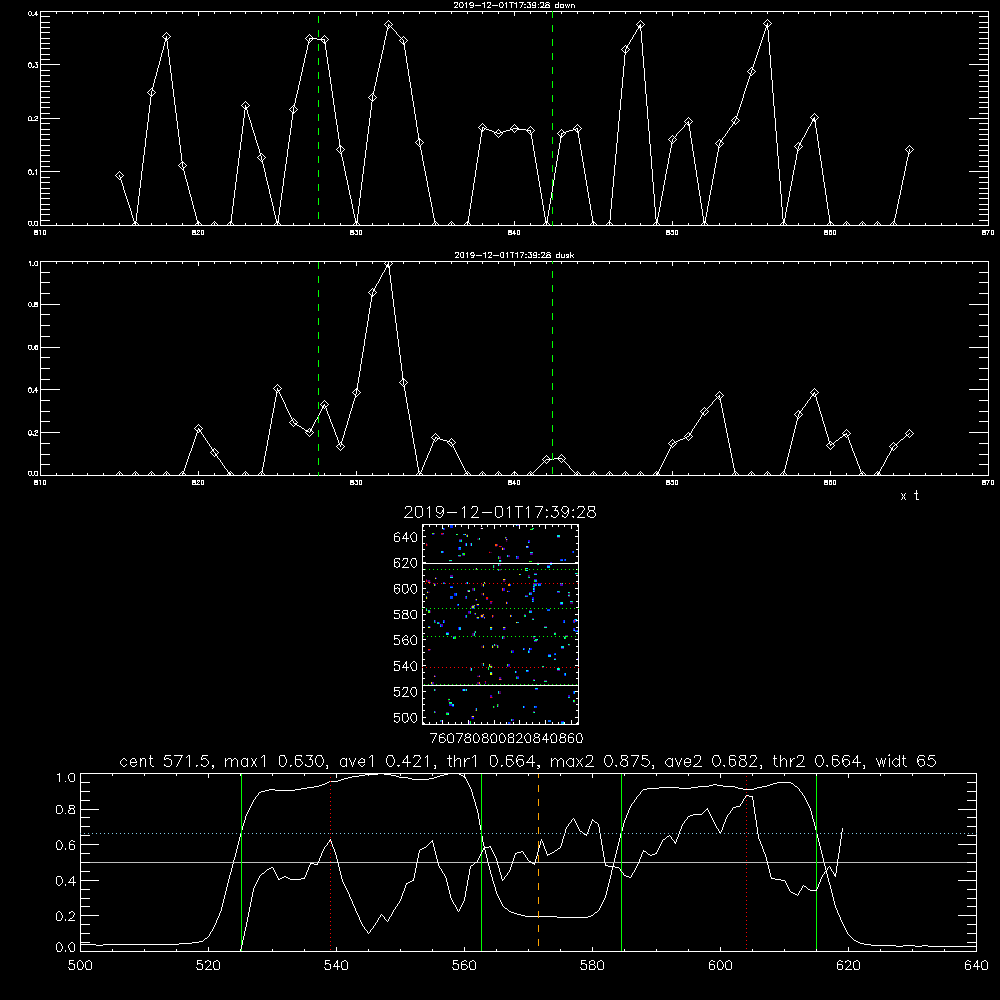Click the white solid line at 620 in the scatter image
The width and height of the screenshot is (1000, 1000).
(501, 563)
